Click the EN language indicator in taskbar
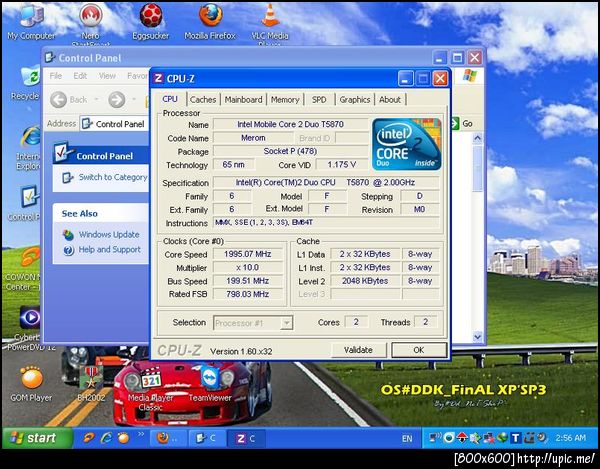This screenshot has height=469, width=600. tap(406, 438)
